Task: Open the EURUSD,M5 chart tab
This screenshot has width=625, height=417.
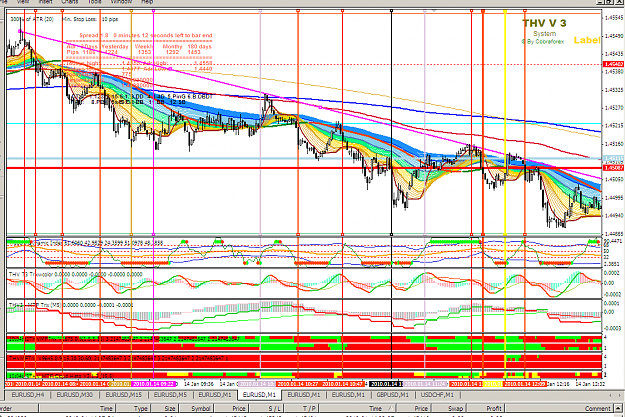Action: pos(170,395)
